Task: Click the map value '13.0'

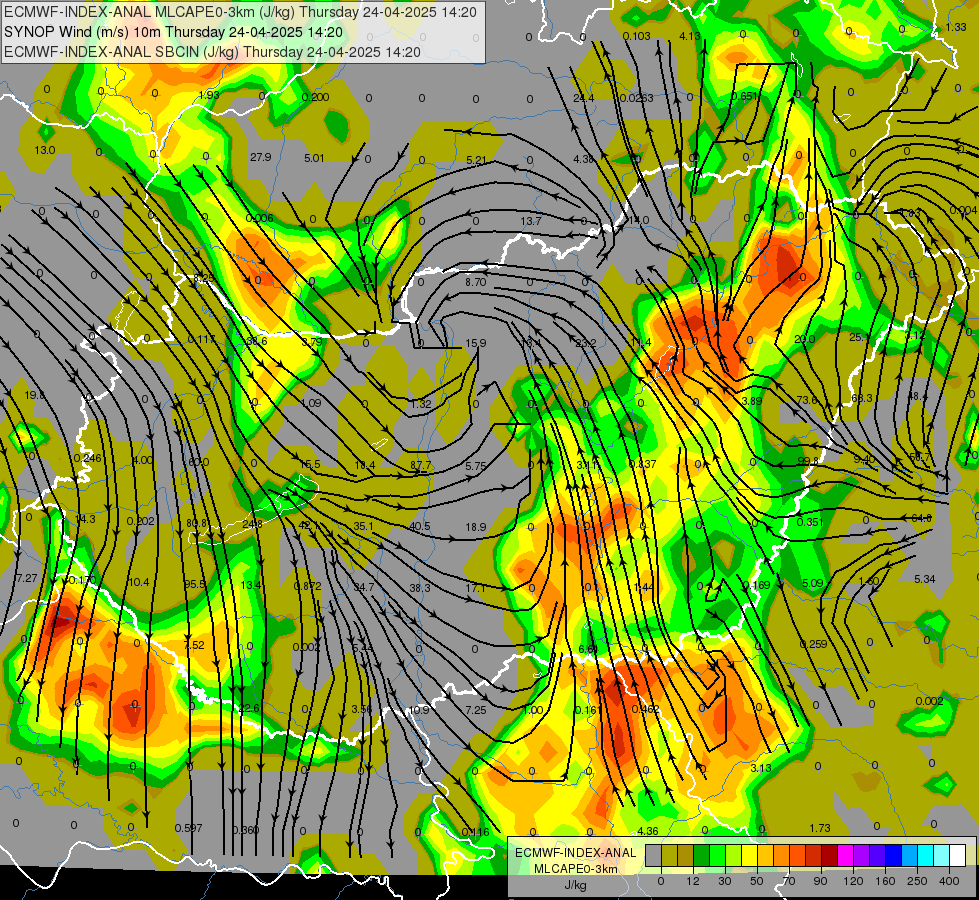Action: (x=44, y=150)
